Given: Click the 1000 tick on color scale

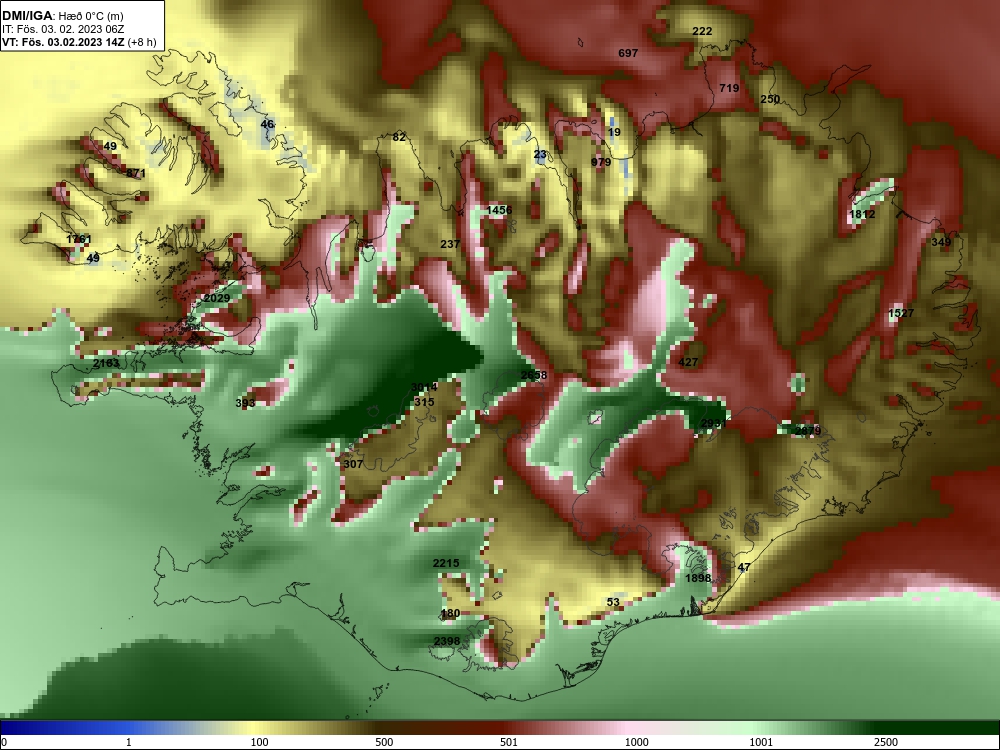Looking at the screenshot, I should click(636, 742).
